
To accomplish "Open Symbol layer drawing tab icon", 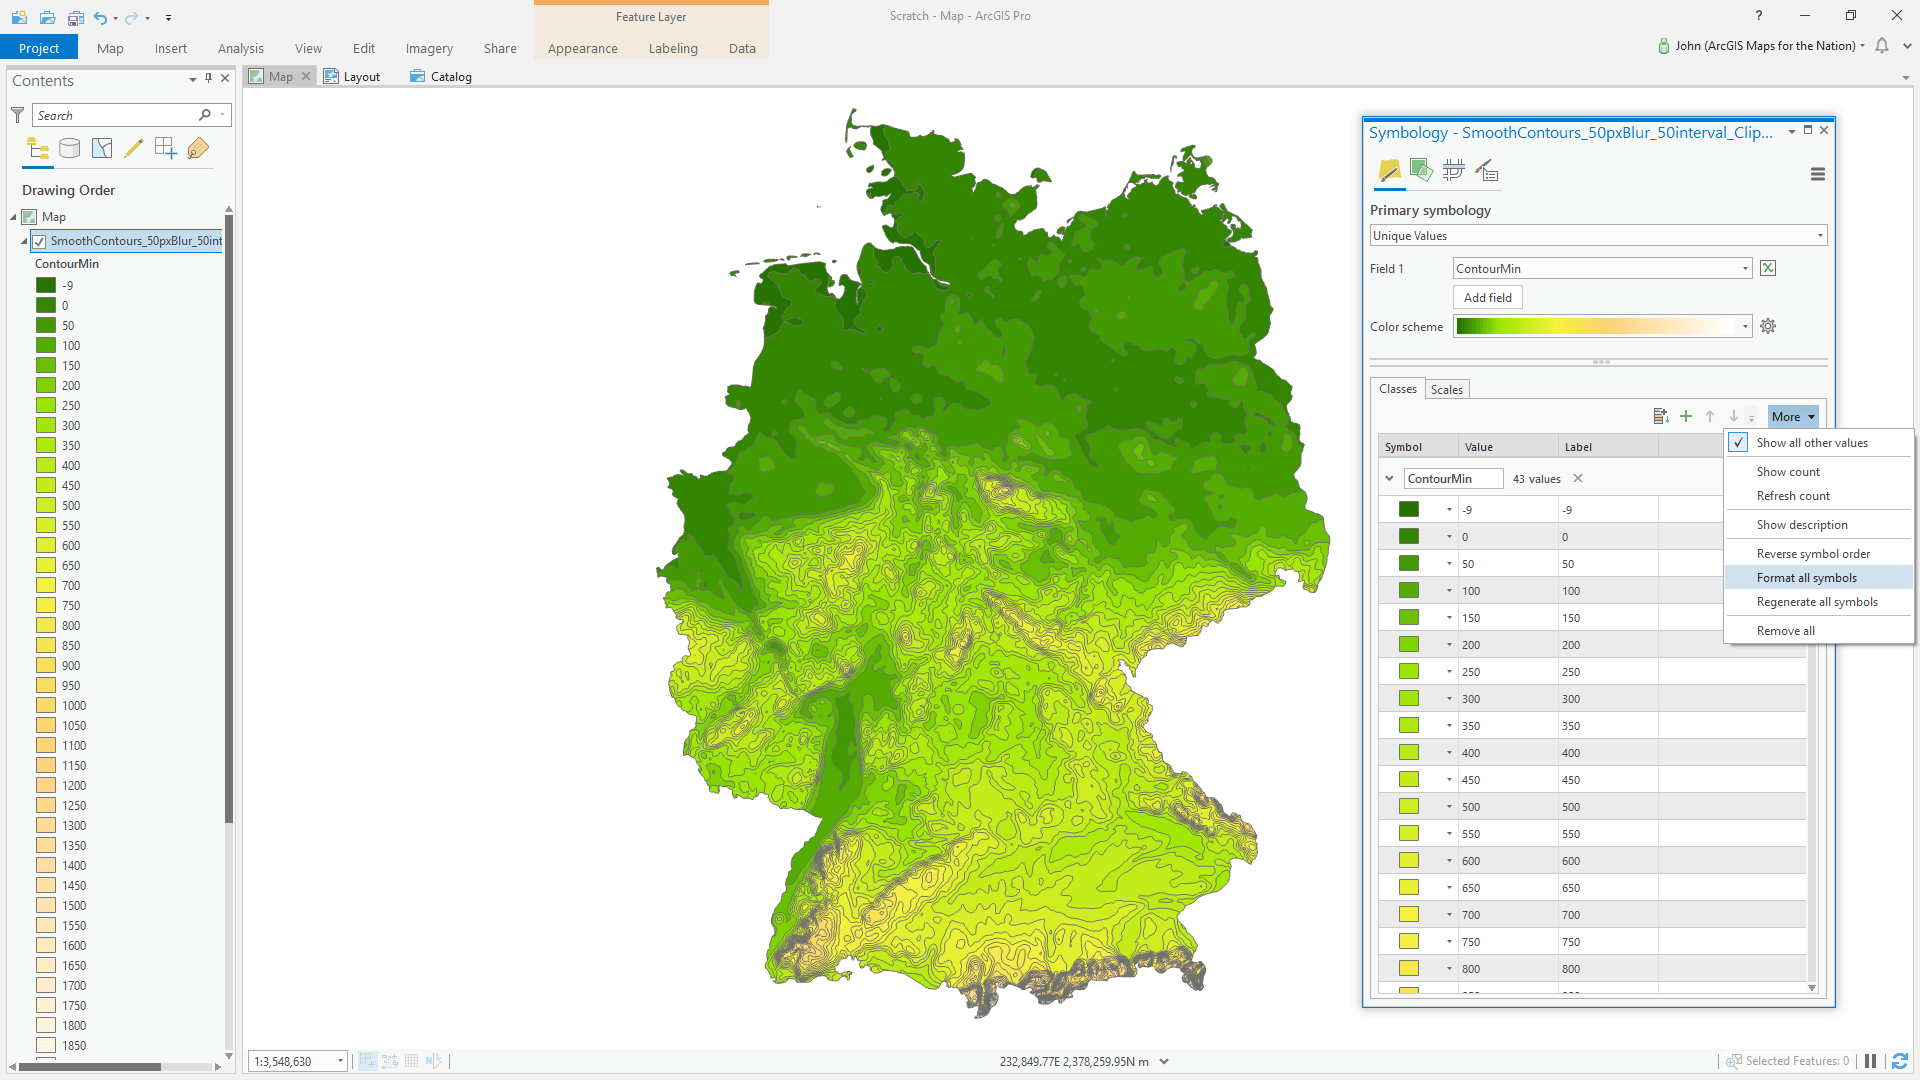I will [x=1453, y=171].
